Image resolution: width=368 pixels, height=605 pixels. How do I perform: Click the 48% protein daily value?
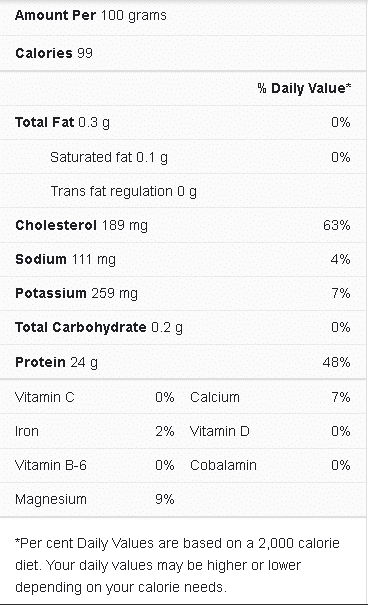click(x=336, y=362)
